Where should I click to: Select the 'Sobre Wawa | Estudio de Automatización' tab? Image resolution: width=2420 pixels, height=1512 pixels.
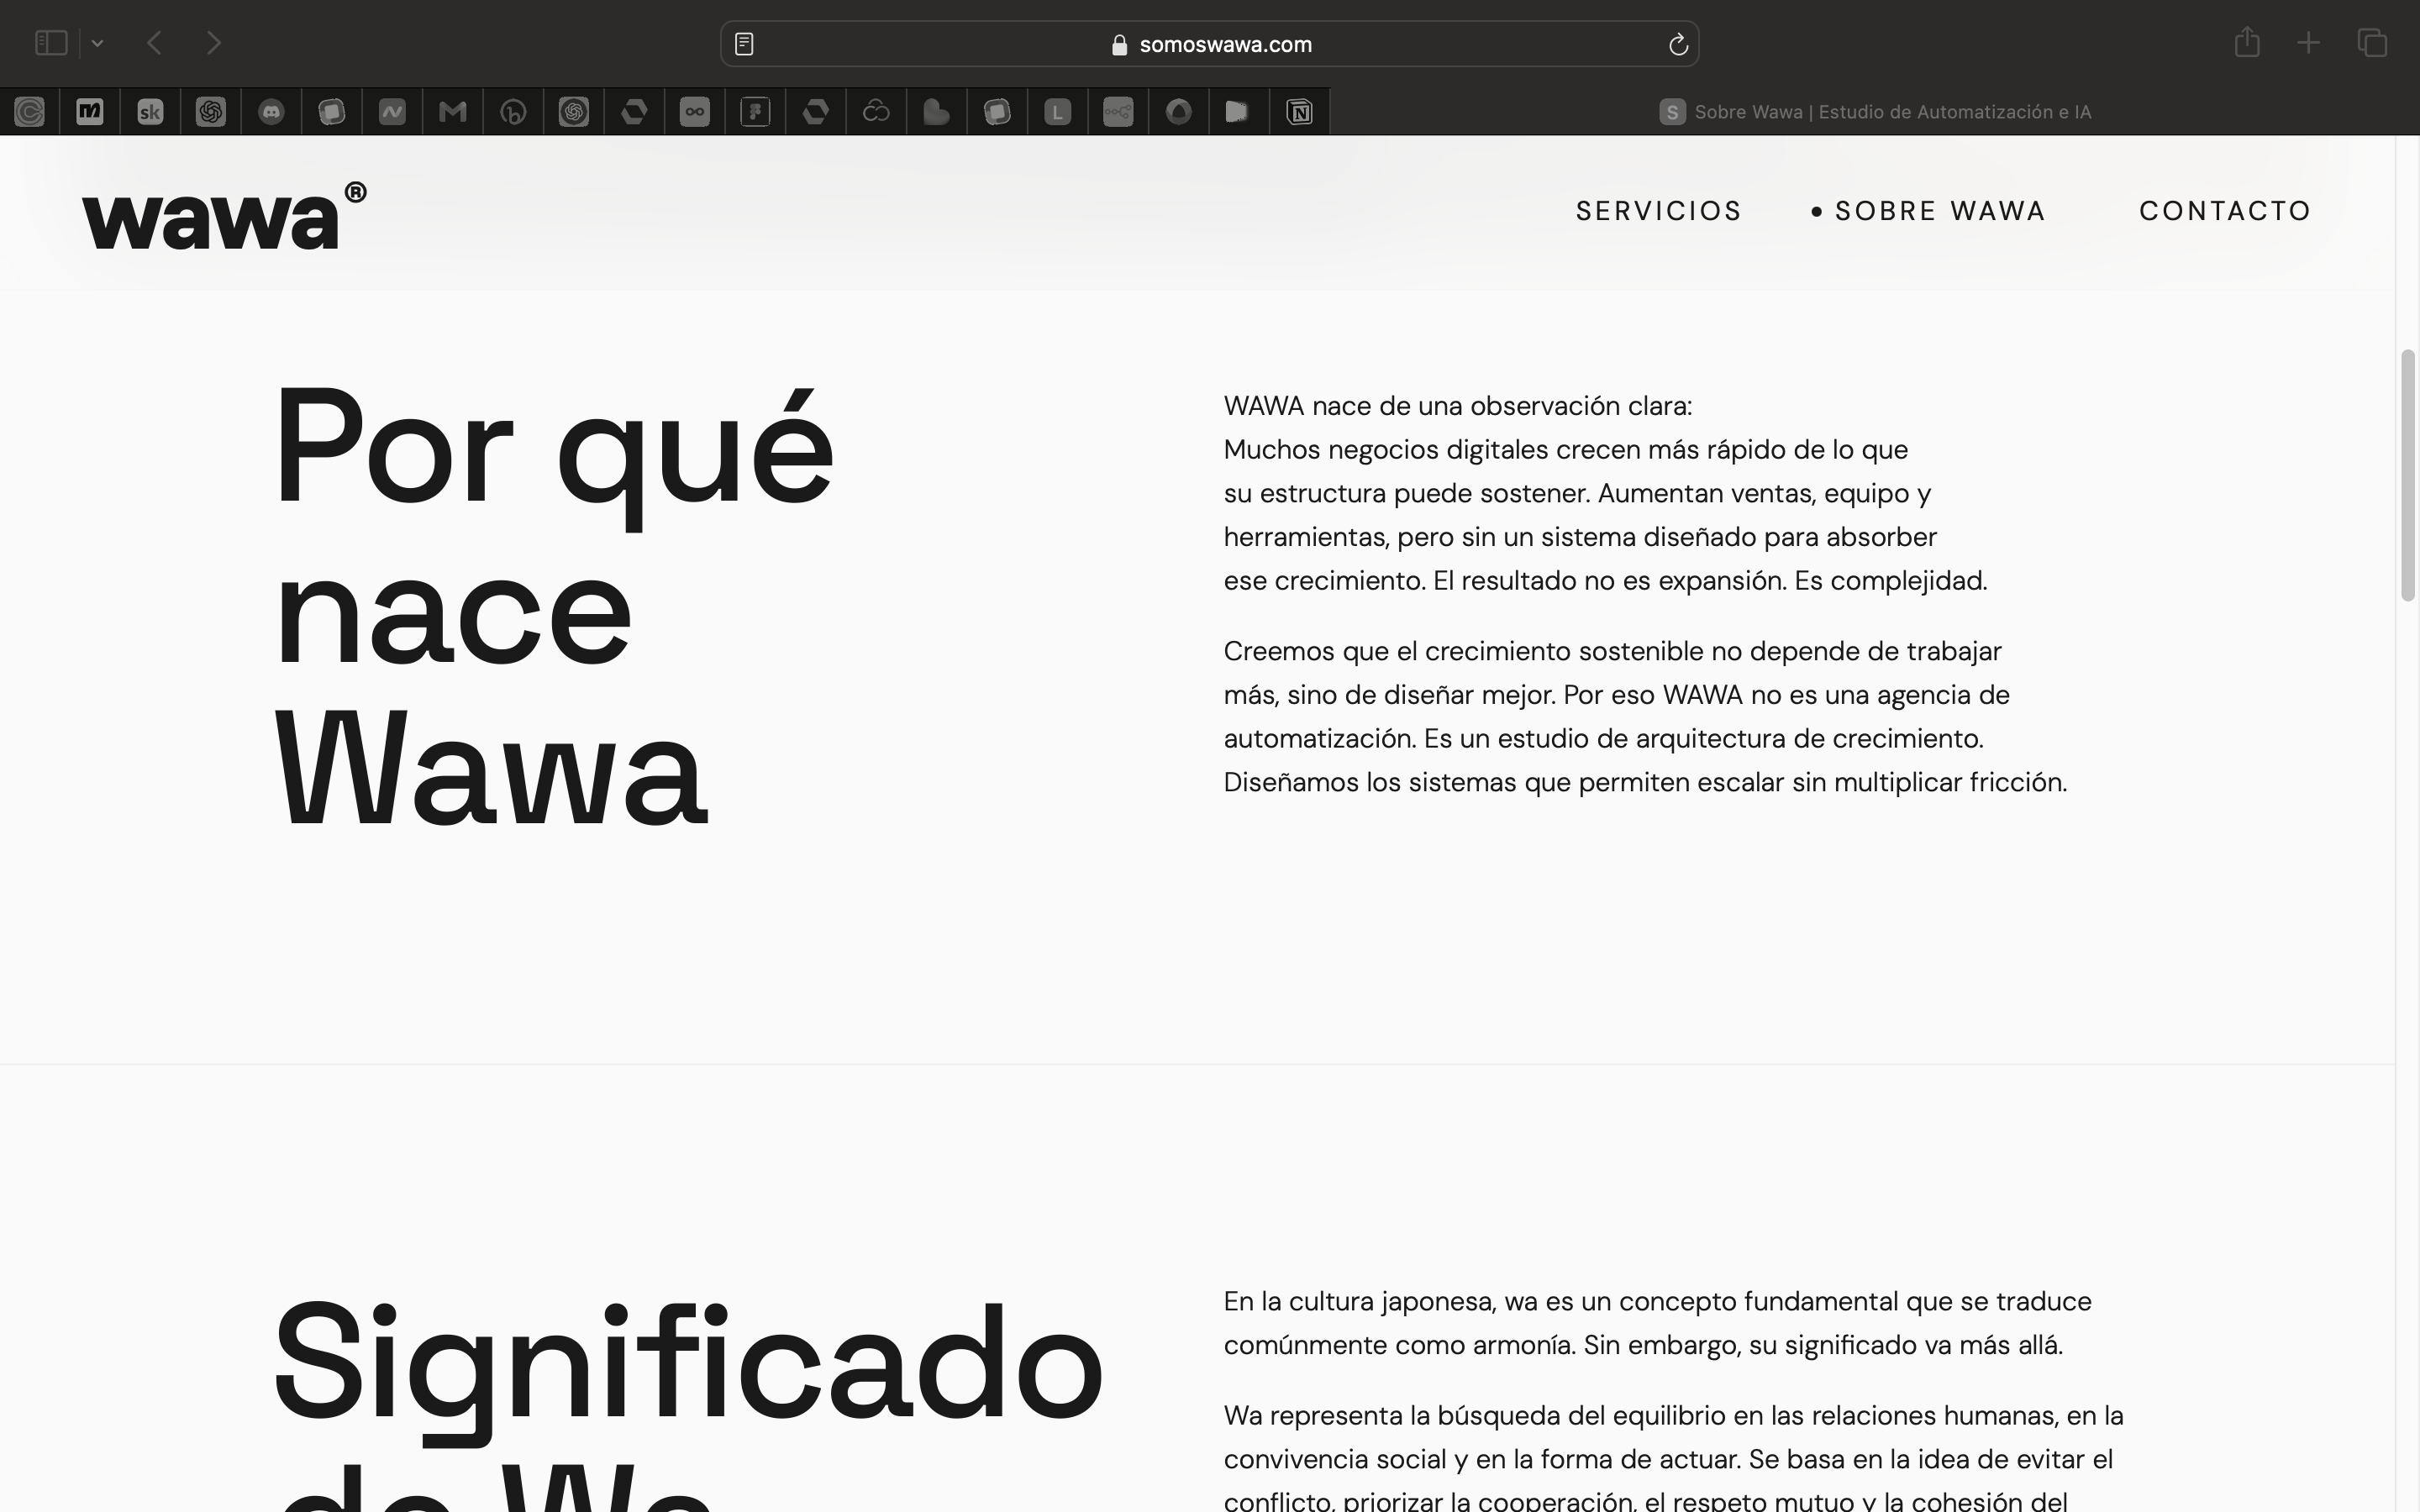tap(1875, 112)
